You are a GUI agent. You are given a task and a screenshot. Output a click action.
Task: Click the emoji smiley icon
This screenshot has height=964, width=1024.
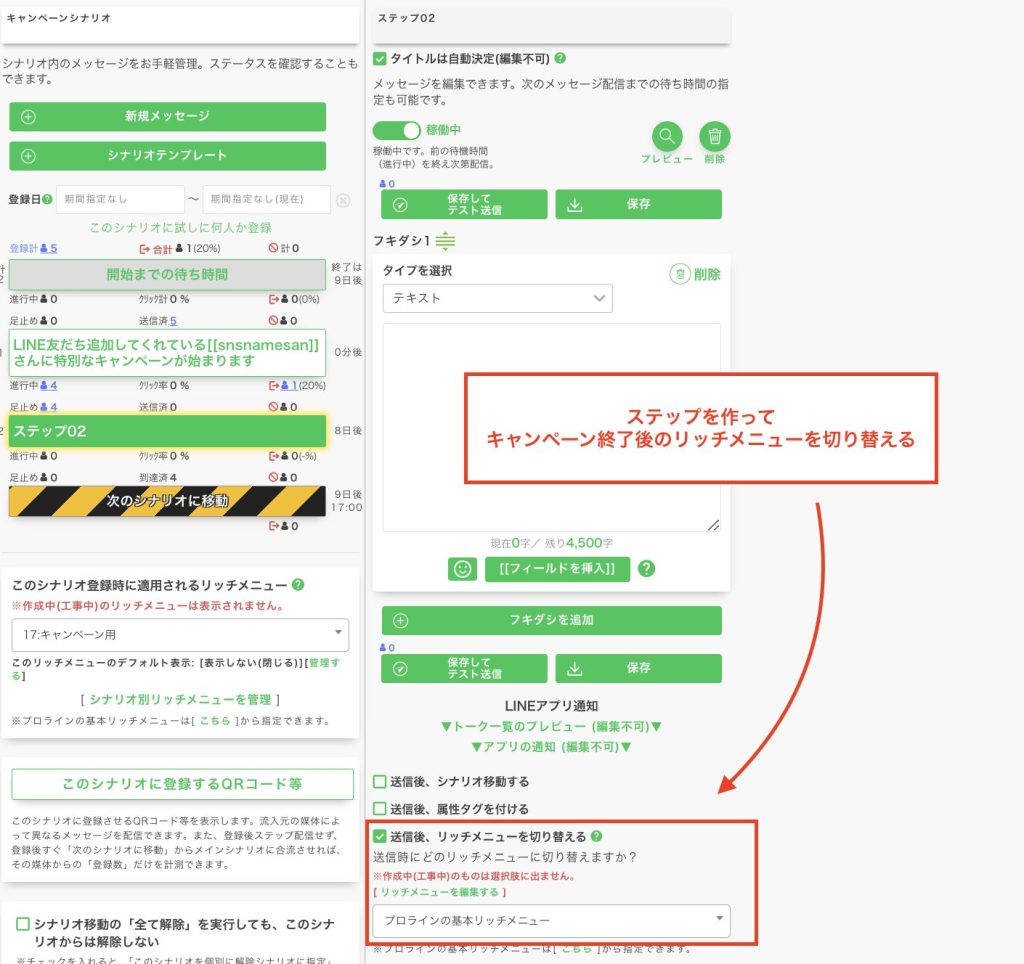462,569
